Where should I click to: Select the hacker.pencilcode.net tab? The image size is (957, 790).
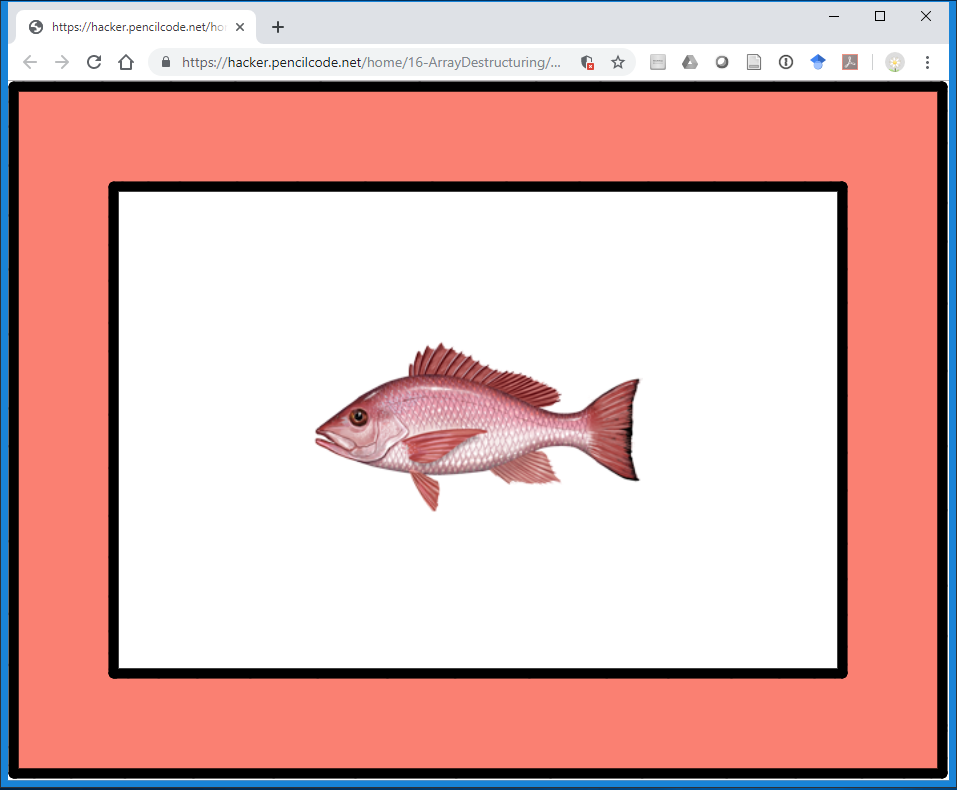[x=130, y=27]
